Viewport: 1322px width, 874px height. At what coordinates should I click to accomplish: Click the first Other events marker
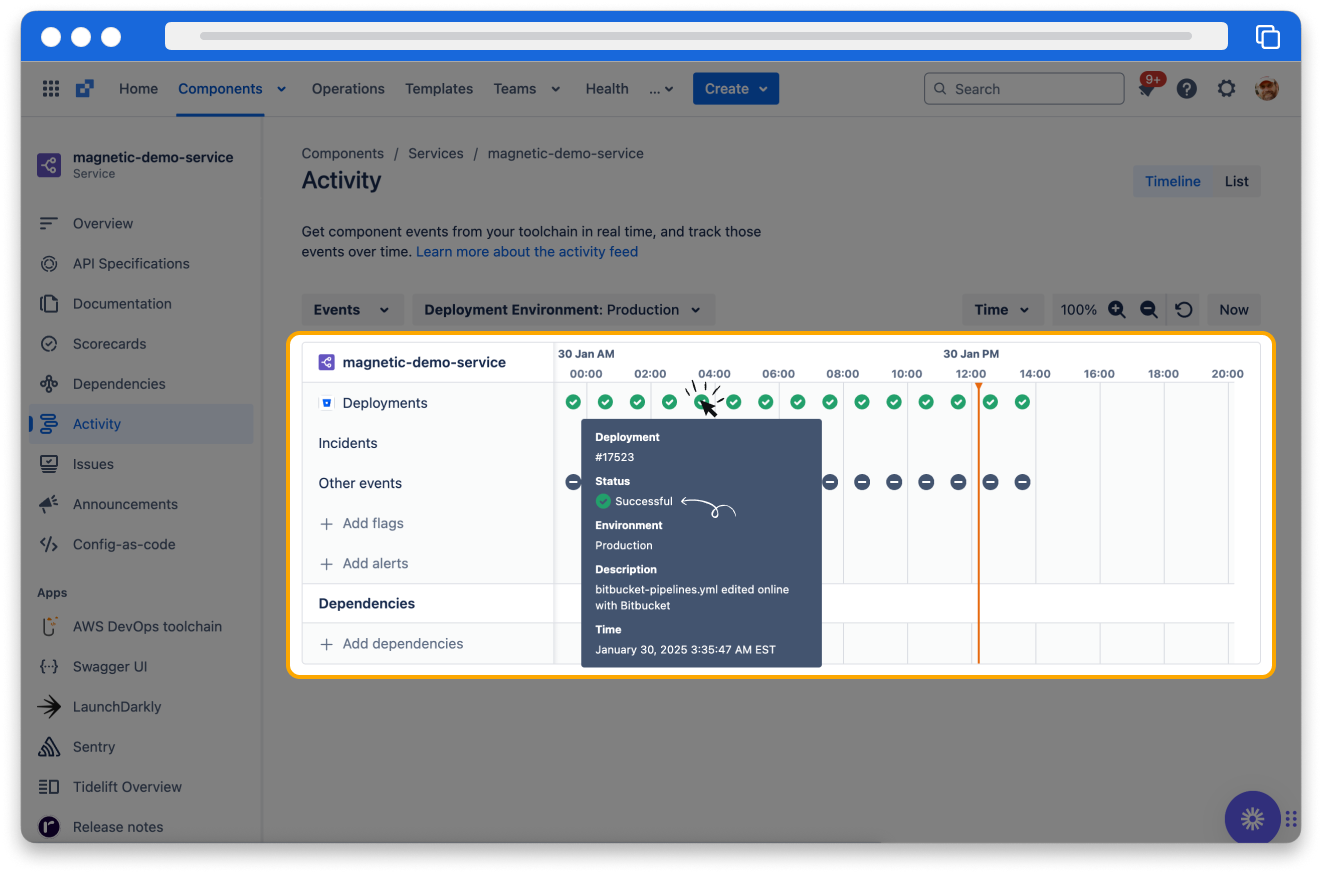point(573,482)
